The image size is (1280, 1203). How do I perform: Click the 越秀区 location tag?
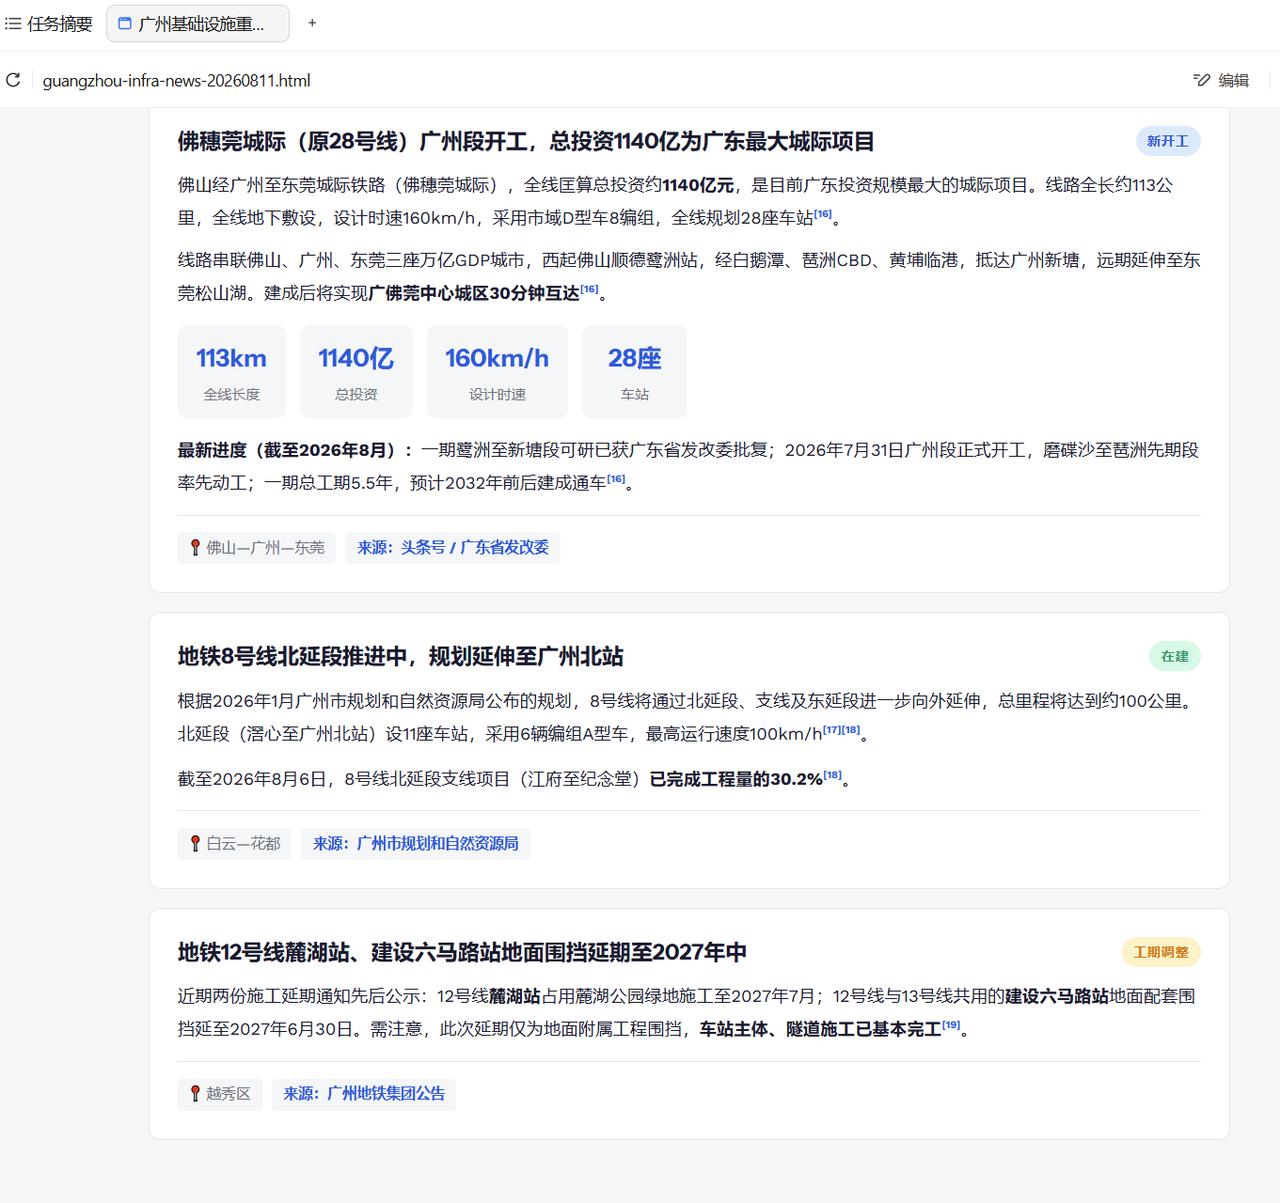point(220,1093)
